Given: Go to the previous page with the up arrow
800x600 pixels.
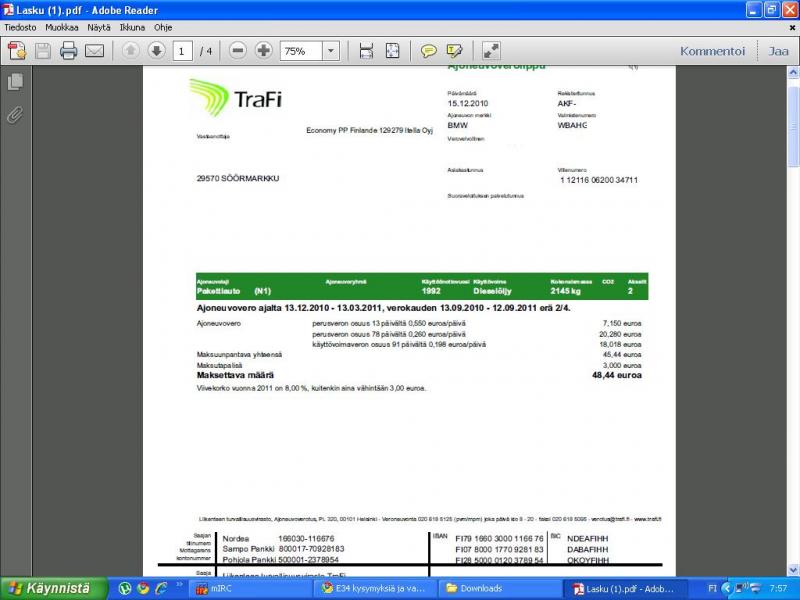Looking at the screenshot, I should [130, 51].
